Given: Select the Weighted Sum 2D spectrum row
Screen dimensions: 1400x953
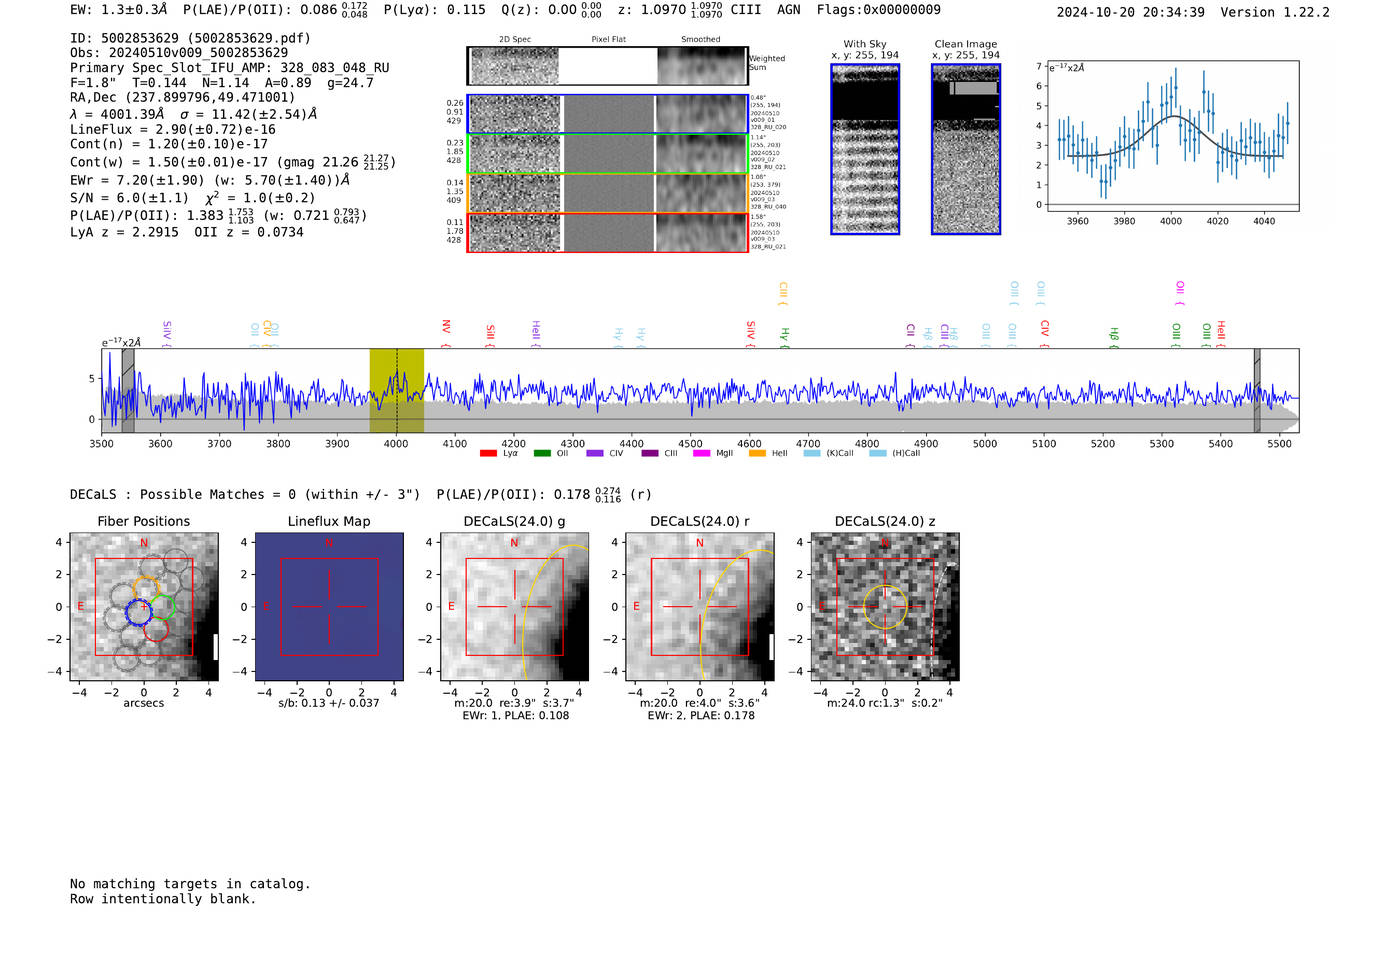Looking at the screenshot, I should coord(607,66).
